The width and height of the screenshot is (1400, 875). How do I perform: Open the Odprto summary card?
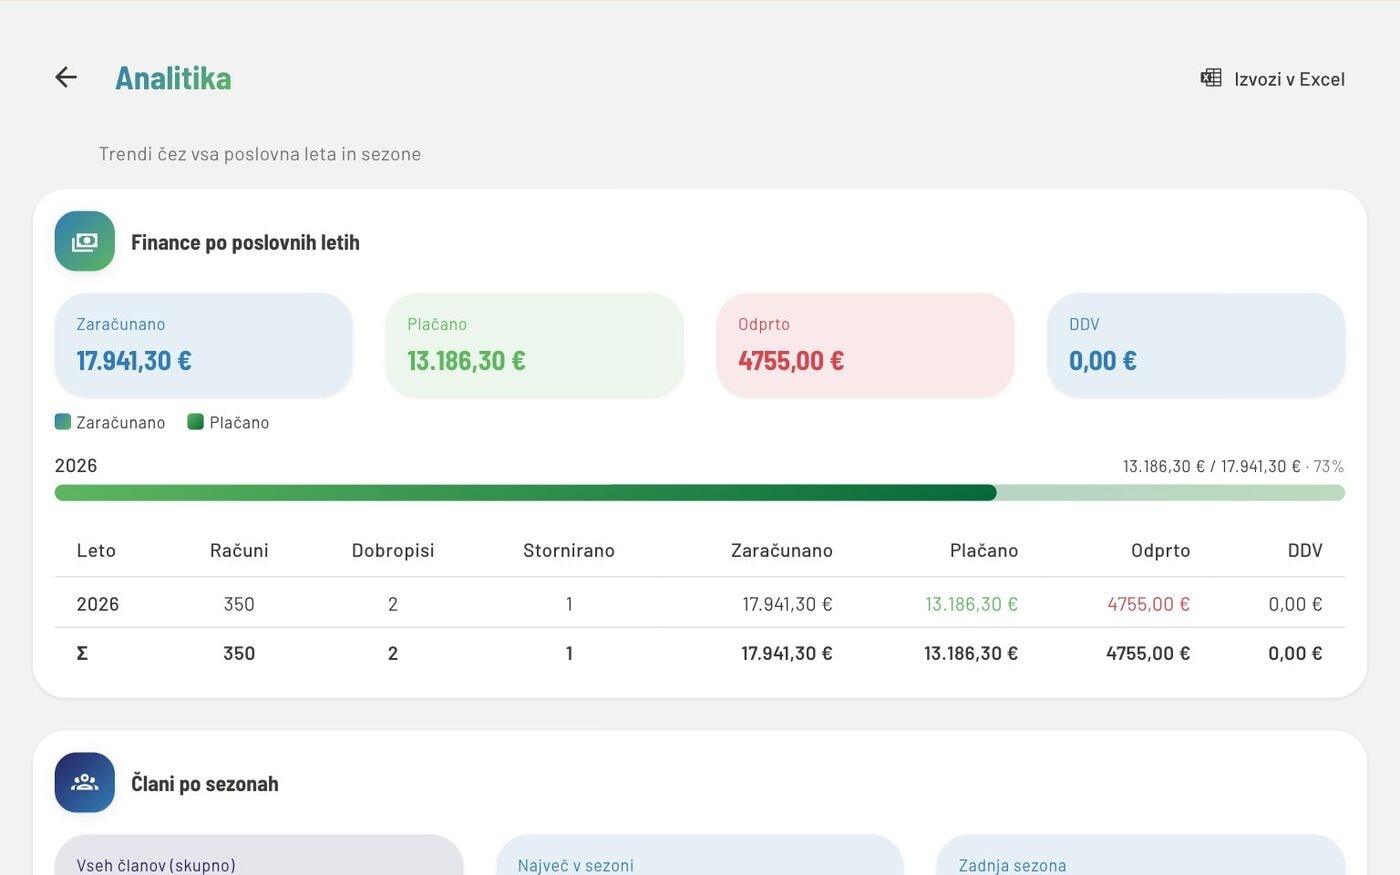click(865, 345)
